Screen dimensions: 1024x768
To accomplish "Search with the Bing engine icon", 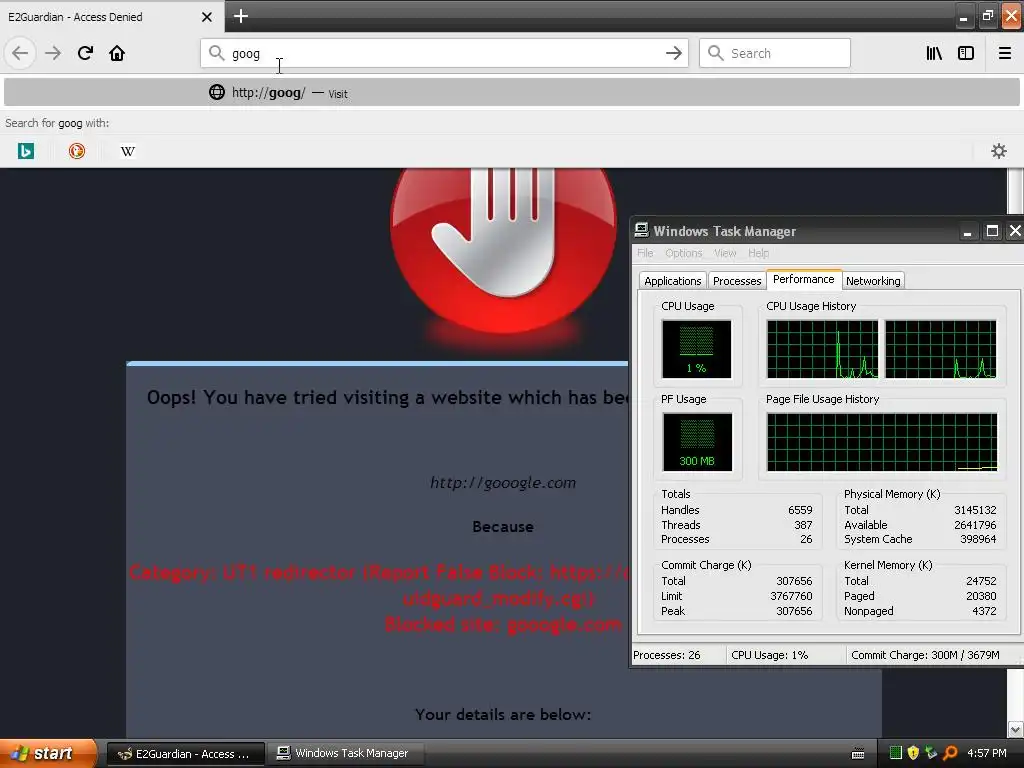I will coord(25,152).
